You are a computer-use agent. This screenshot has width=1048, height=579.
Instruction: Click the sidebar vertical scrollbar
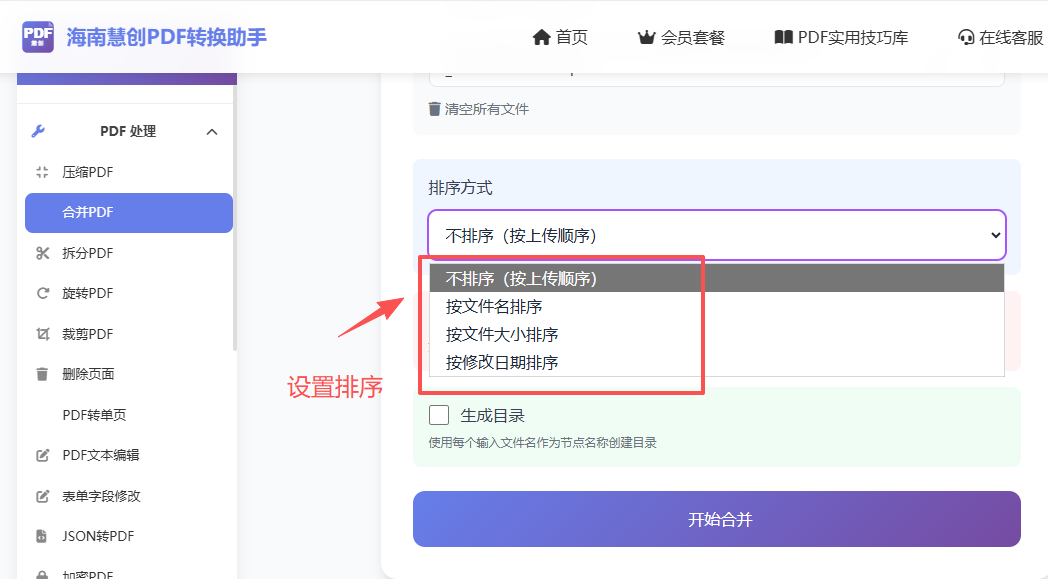(x=235, y=217)
